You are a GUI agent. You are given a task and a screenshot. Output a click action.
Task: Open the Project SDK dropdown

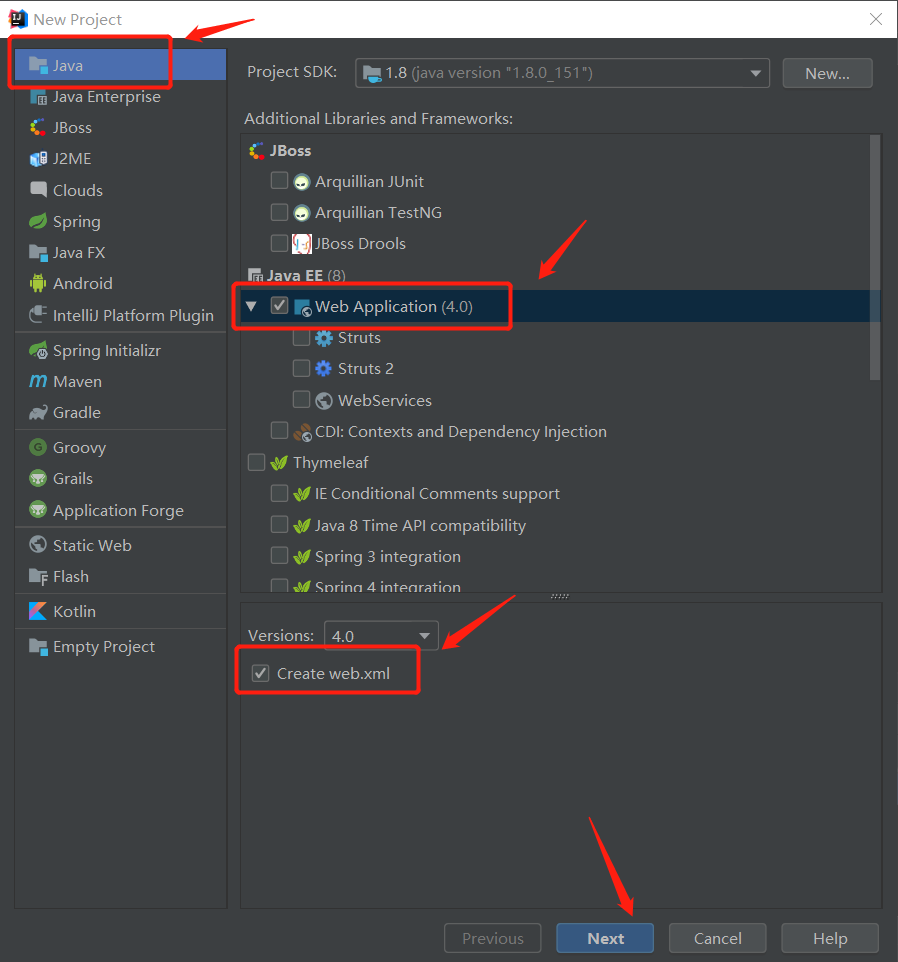coord(754,72)
